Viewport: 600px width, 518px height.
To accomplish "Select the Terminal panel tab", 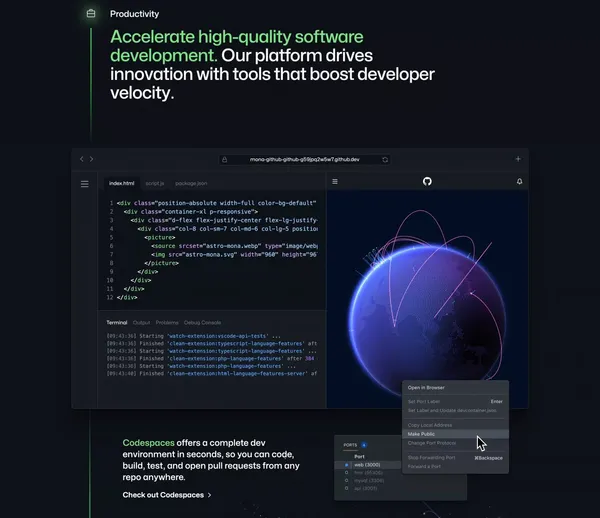I will click(117, 323).
